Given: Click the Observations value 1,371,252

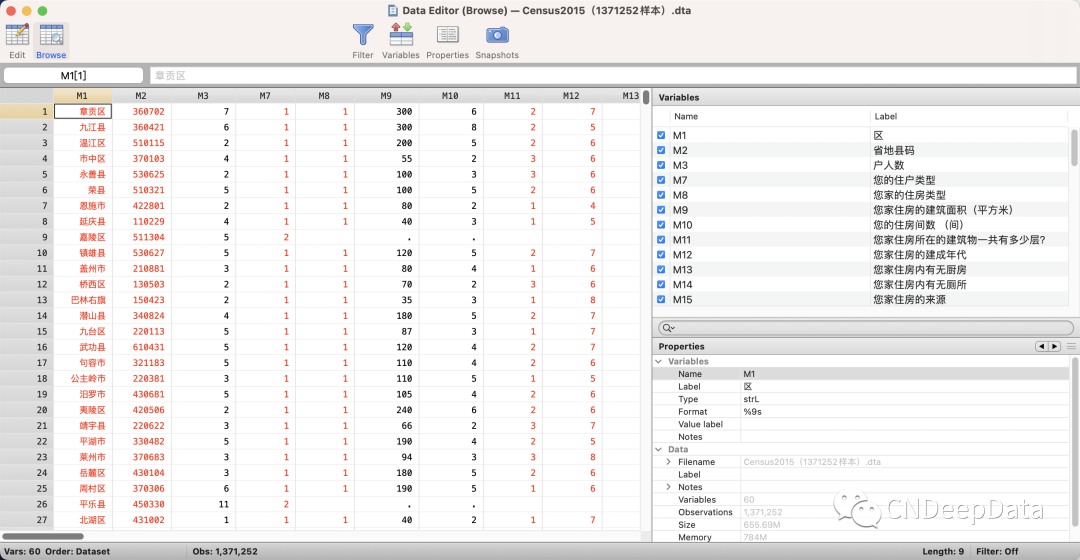Looking at the screenshot, I should [762, 512].
